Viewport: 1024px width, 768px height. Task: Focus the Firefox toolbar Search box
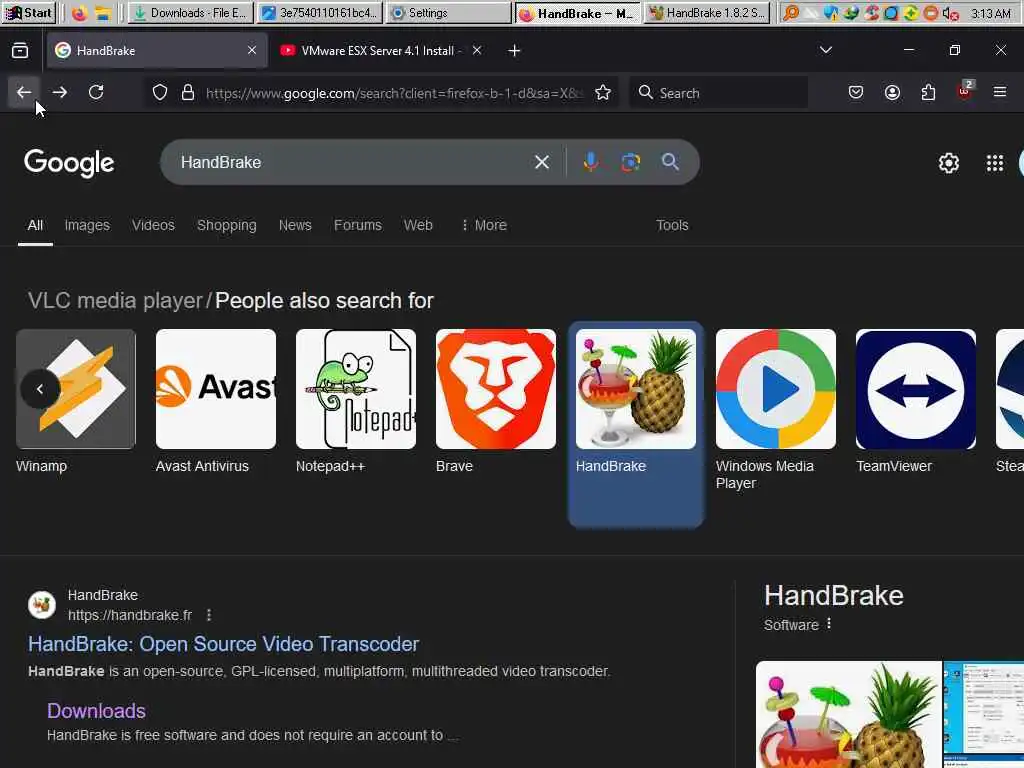(718, 93)
